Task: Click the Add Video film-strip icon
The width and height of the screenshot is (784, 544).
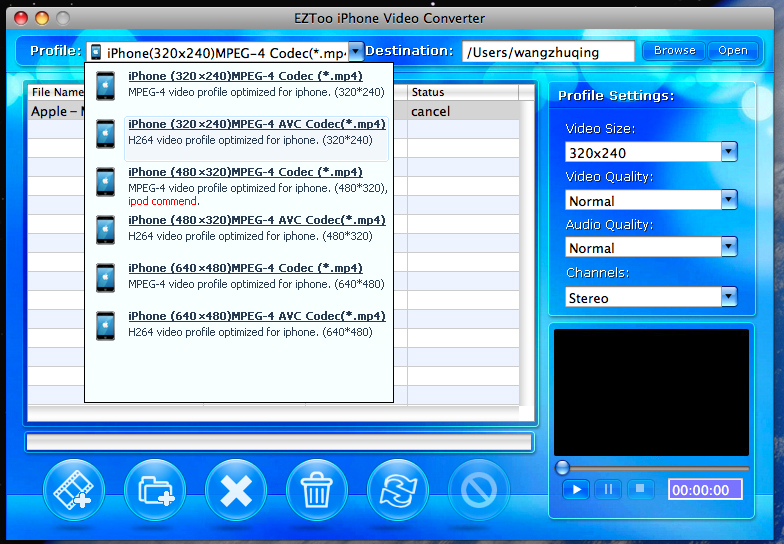Action: point(74,490)
